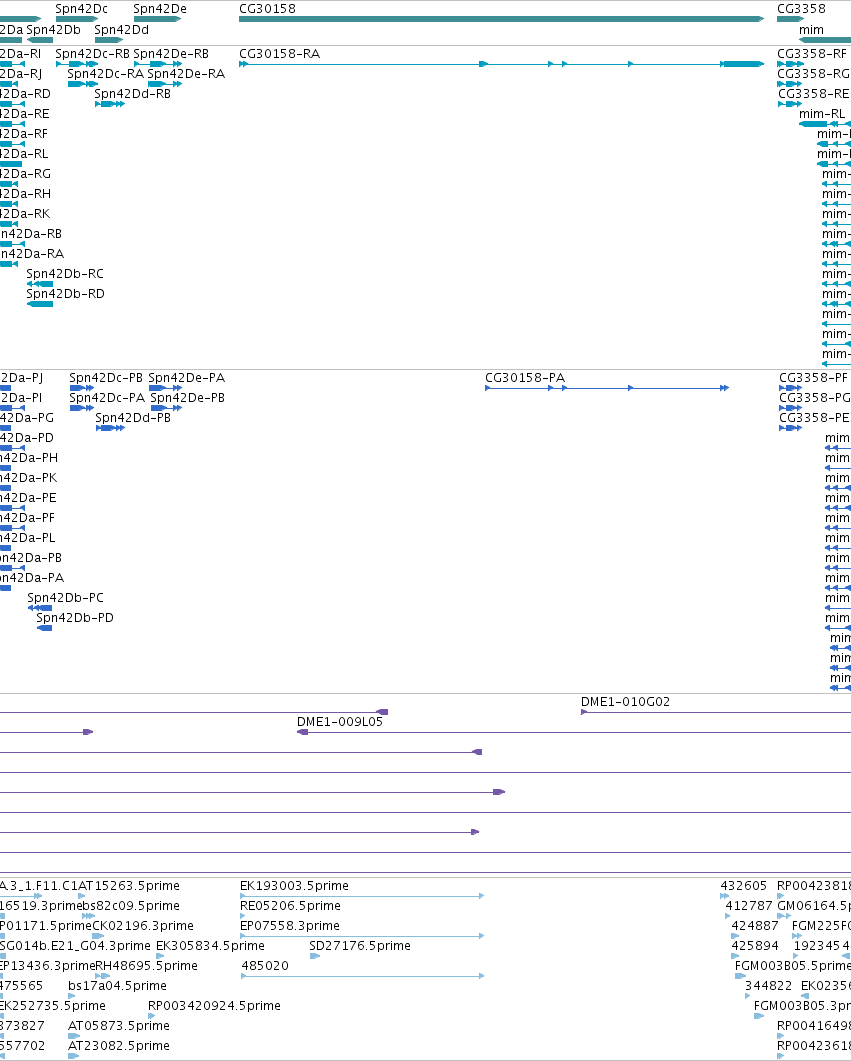The width and height of the screenshot is (851, 1061).
Task: Click the Spn42De gene label
Action: click(x=160, y=9)
